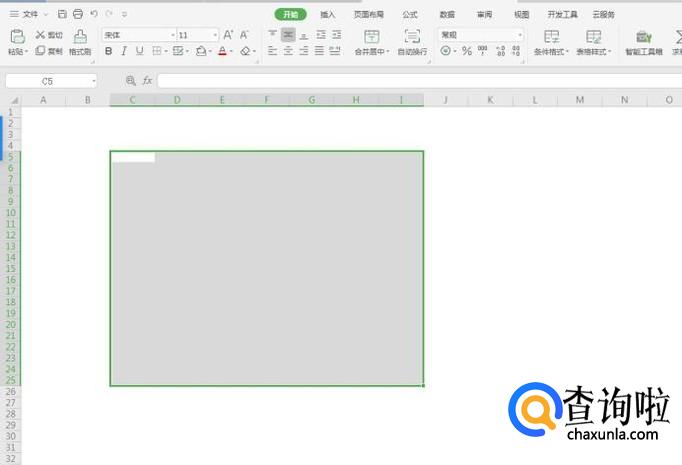Screen dimensions: 682x465
Task: Click the fx insert function icon
Action: 147,80
